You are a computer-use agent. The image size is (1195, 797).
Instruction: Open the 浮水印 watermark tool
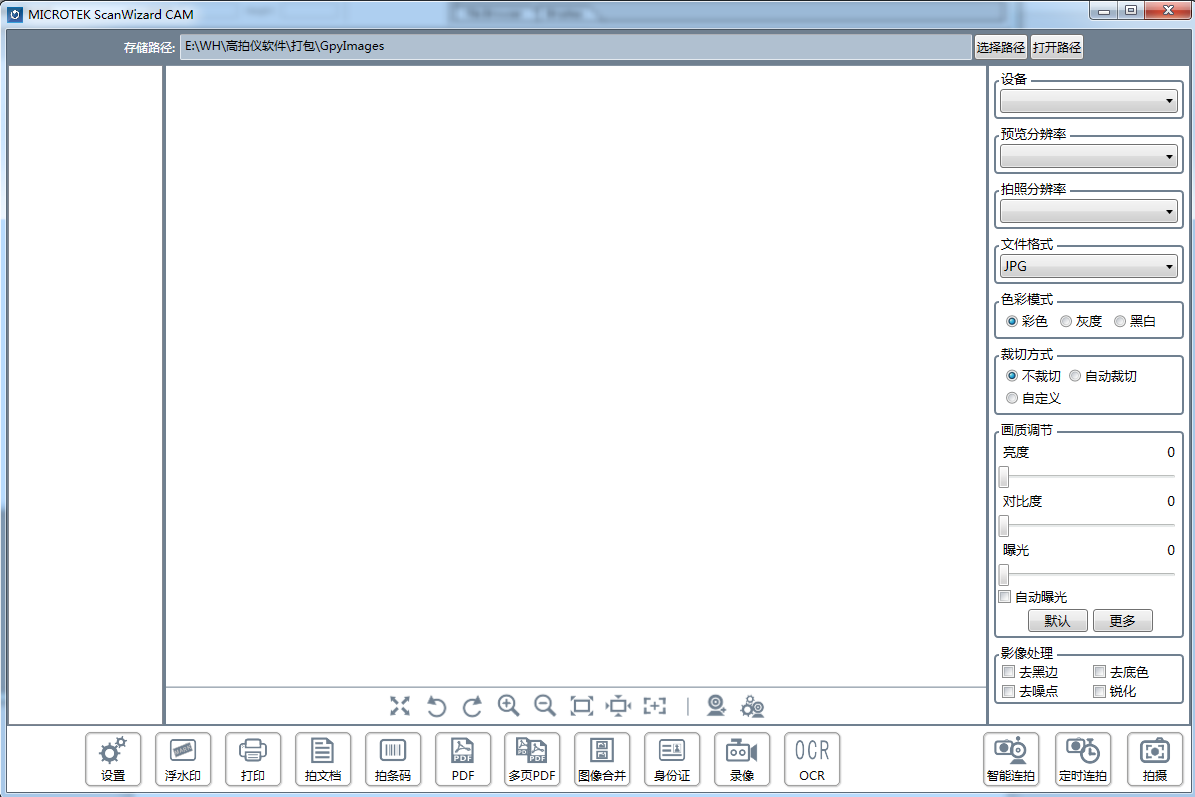pyautogui.click(x=183, y=759)
